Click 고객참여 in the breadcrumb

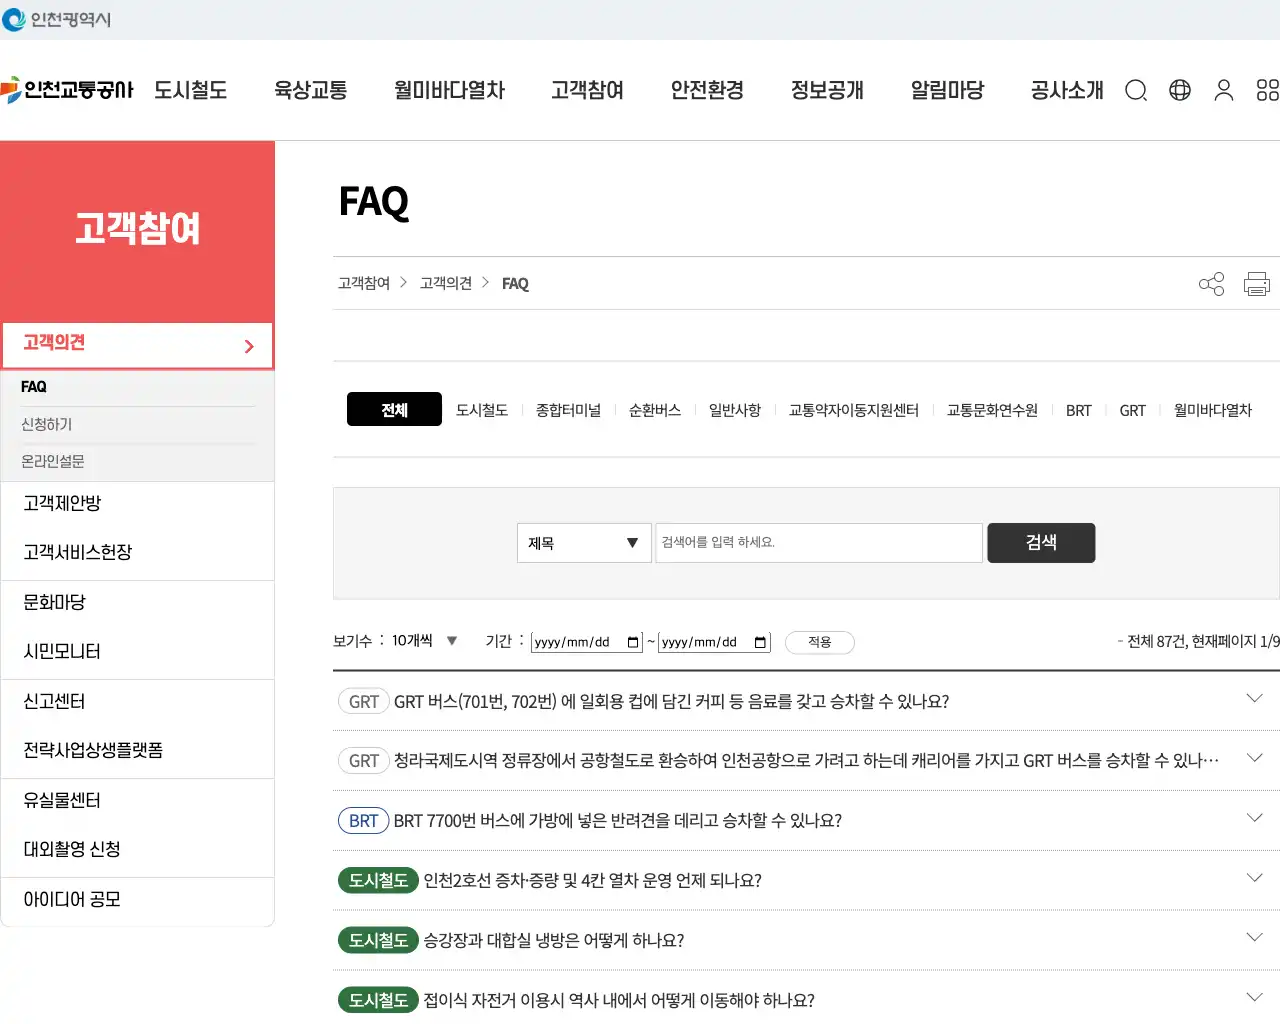pos(364,284)
